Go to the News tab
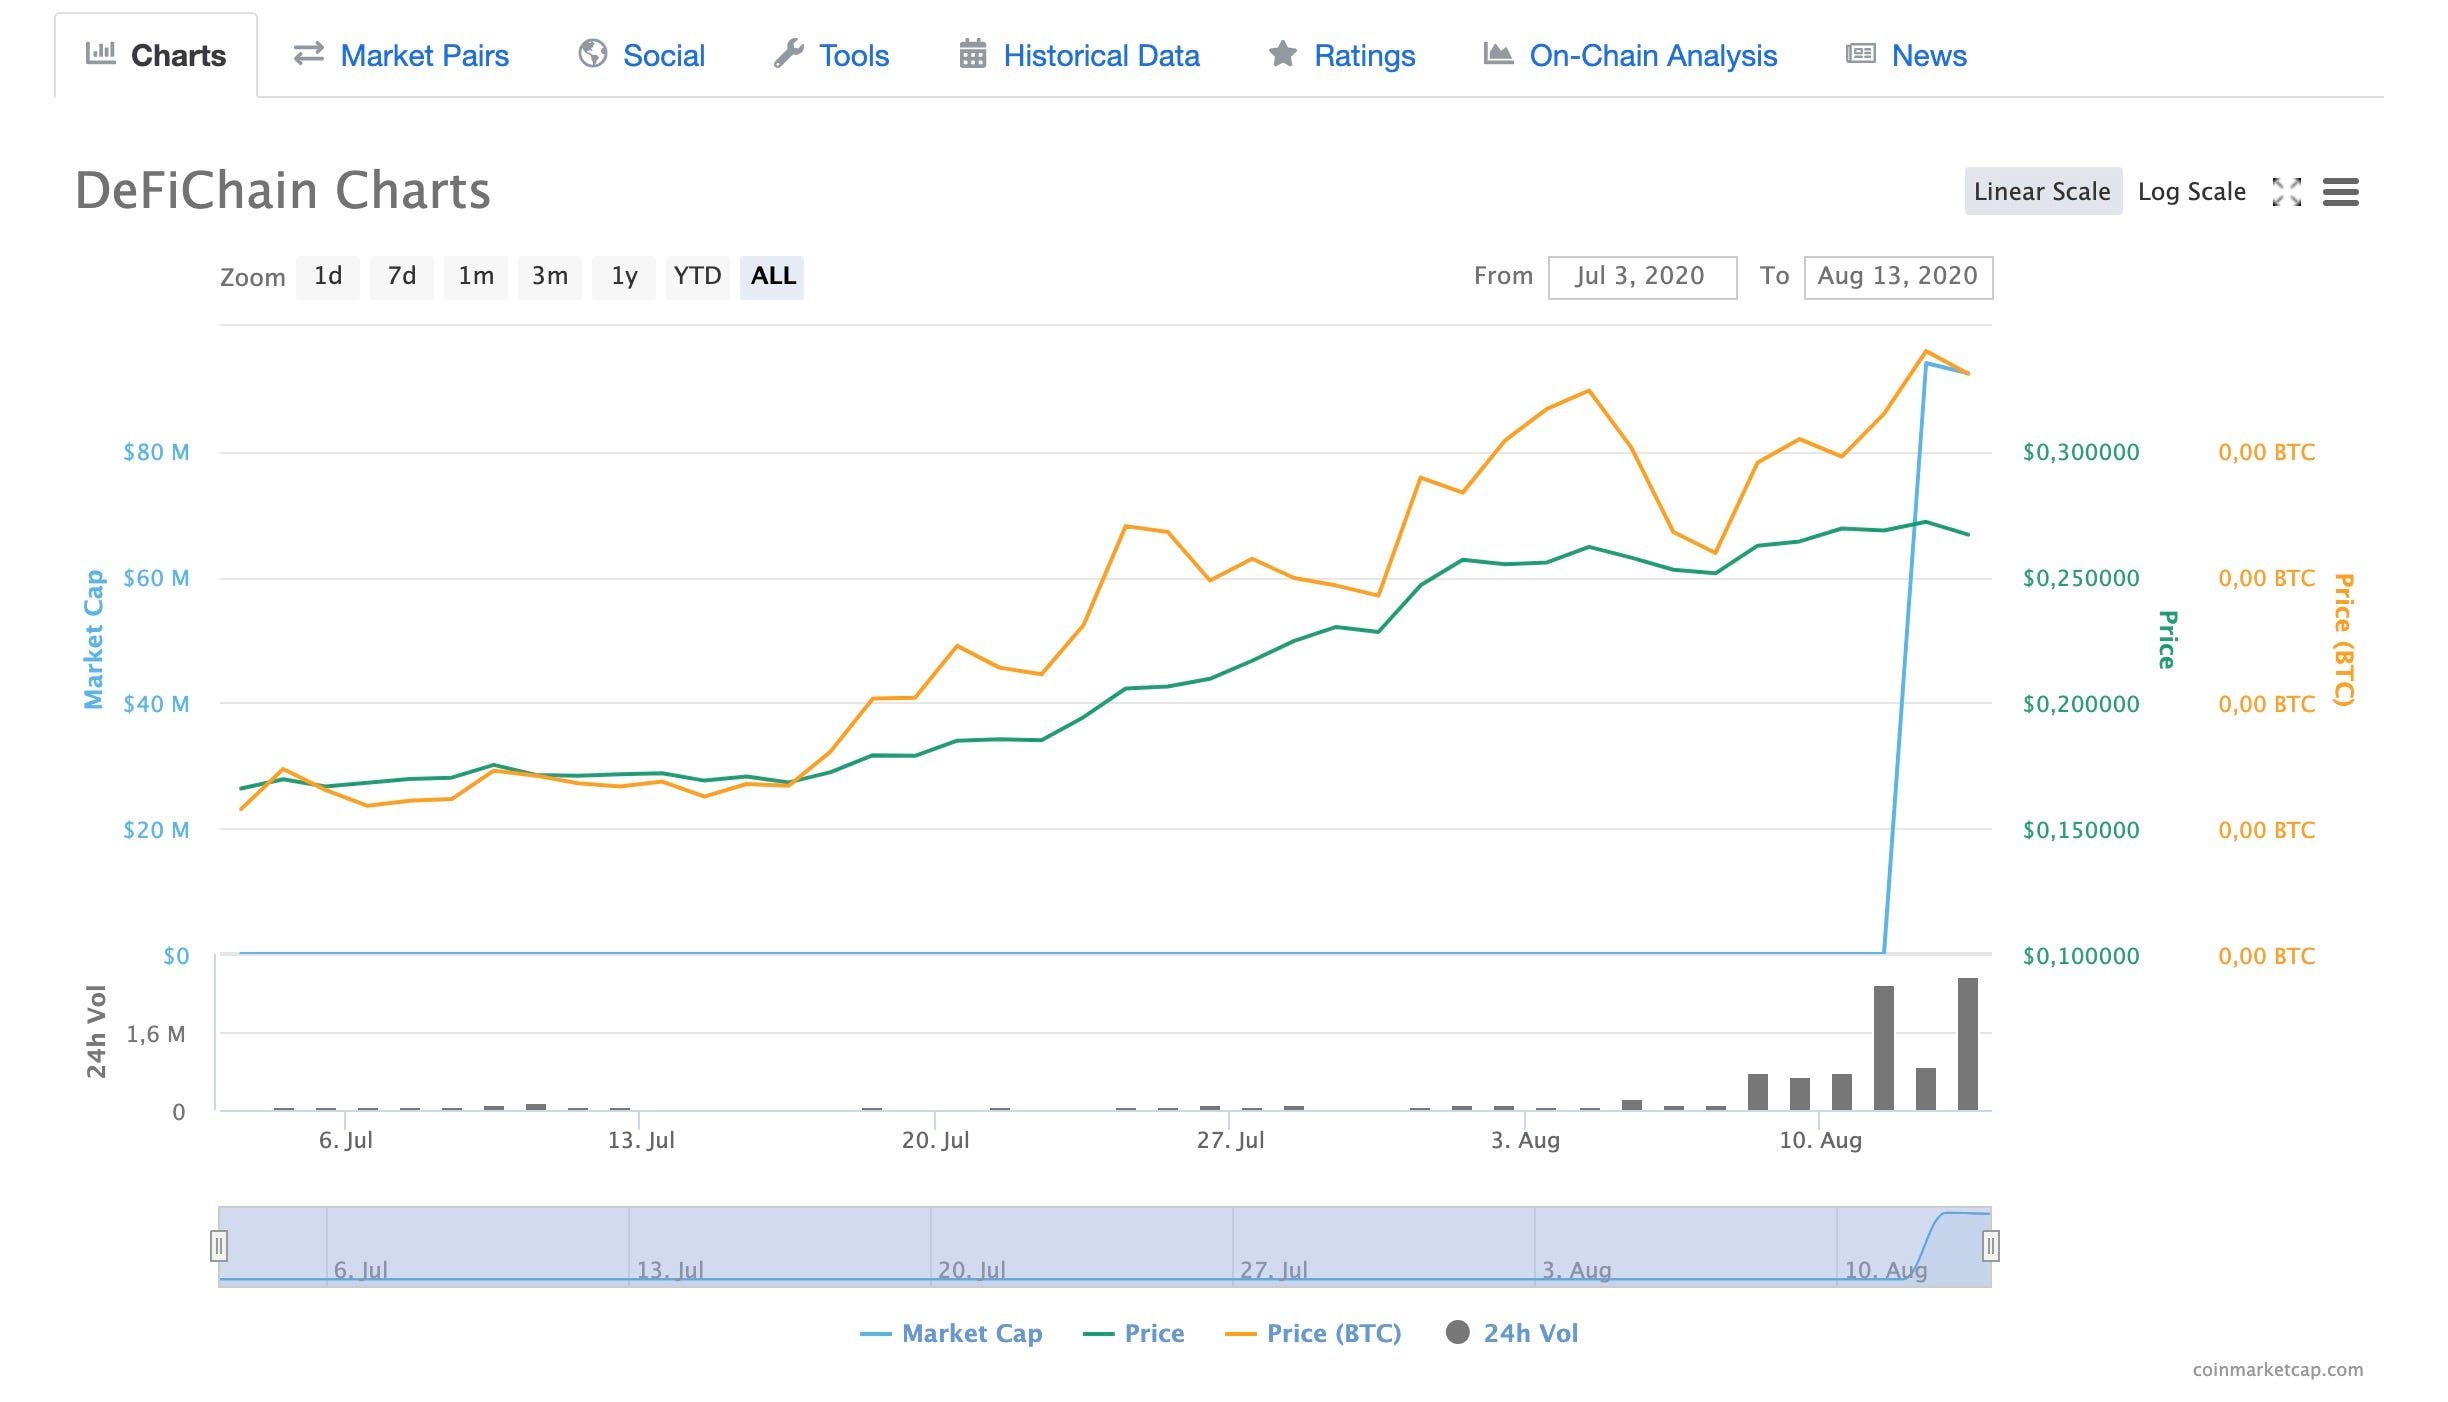This screenshot has height=1402, width=2448. (x=1906, y=55)
